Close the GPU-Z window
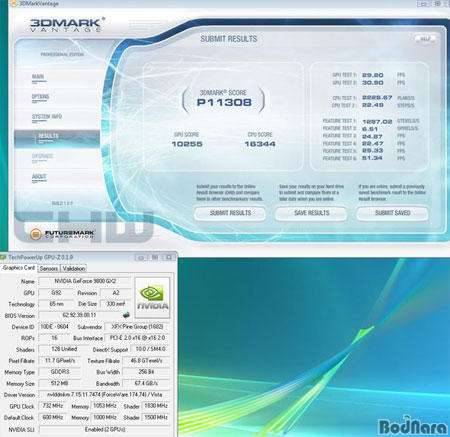This screenshot has width=450, height=437. click(169, 257)
